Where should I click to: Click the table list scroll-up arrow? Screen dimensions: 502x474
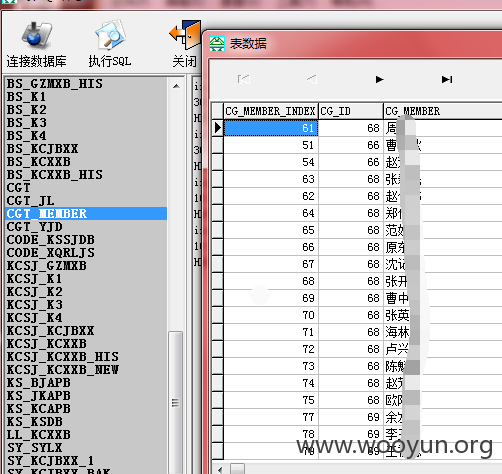tap(176, 86)
